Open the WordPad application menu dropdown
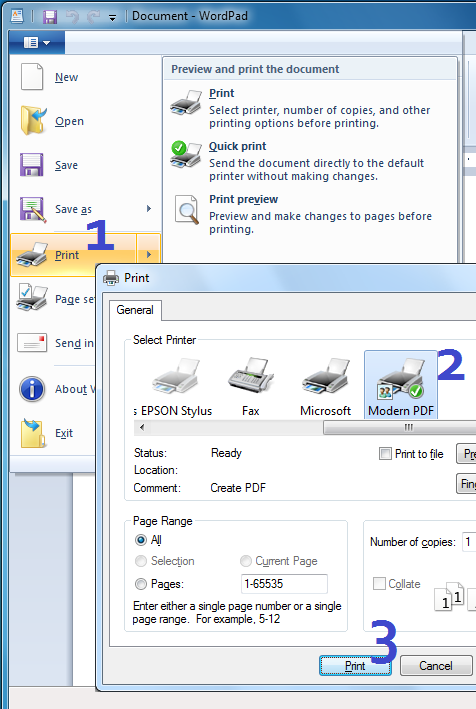The width and height of the screenshot is (476, 709). pos(37,43)
